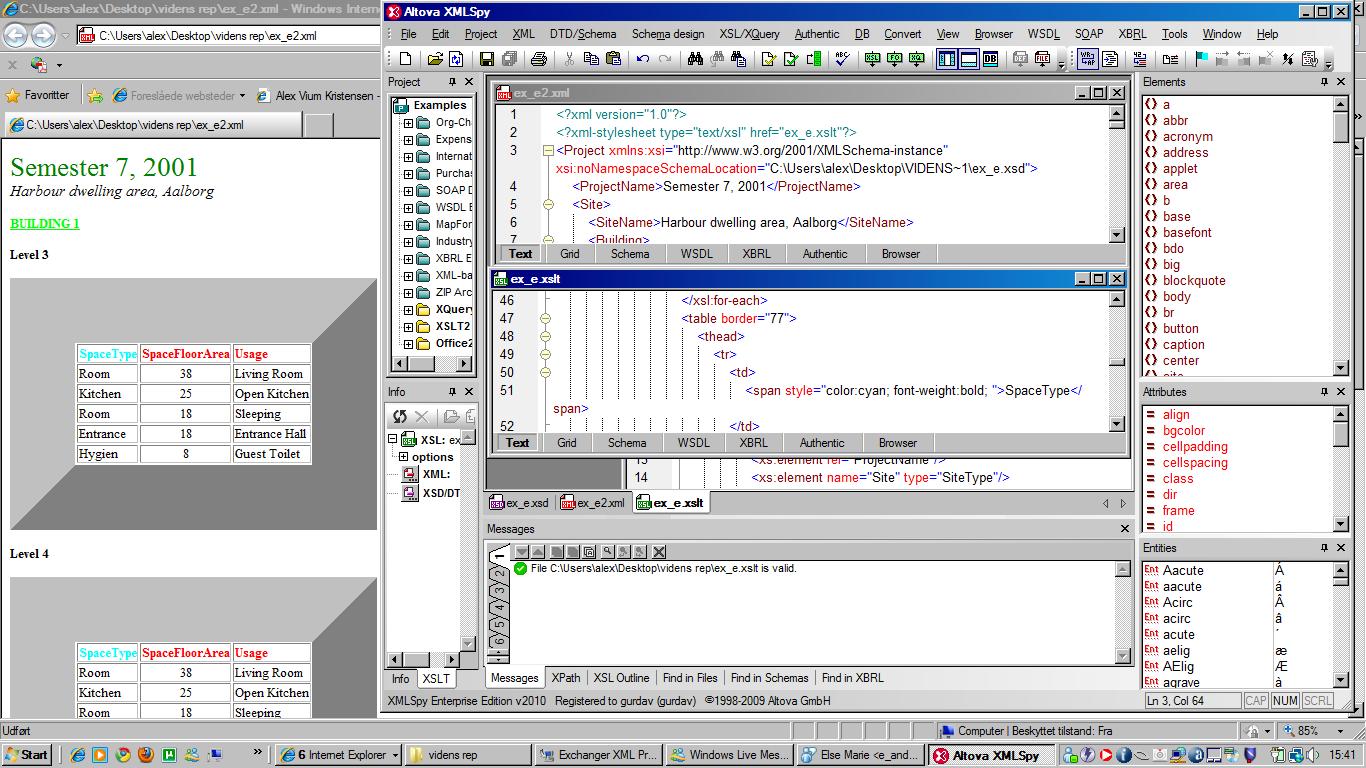This screenshot has height=768, width=1366.
Task: Switch to the ex_e.xsd file tab
Action: click(x=519, y=503)
